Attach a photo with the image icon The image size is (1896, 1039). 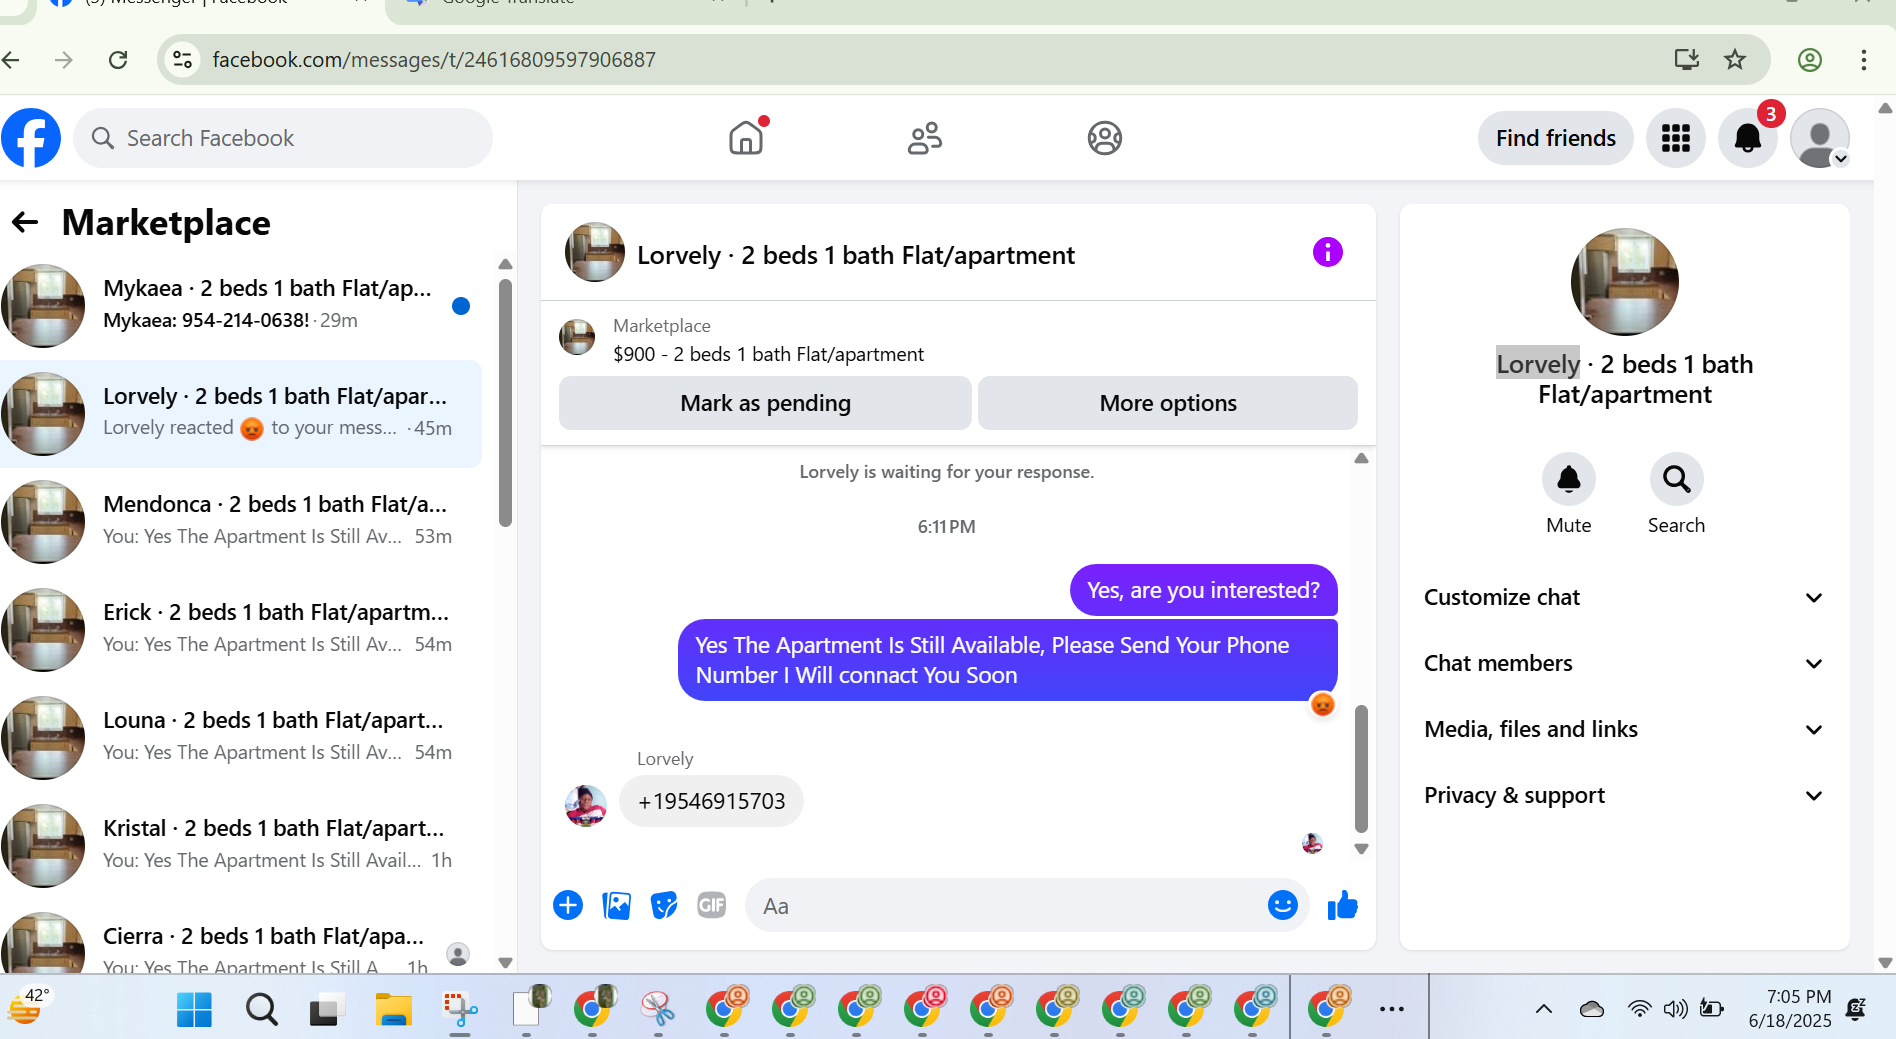click(x=616, y=905)
